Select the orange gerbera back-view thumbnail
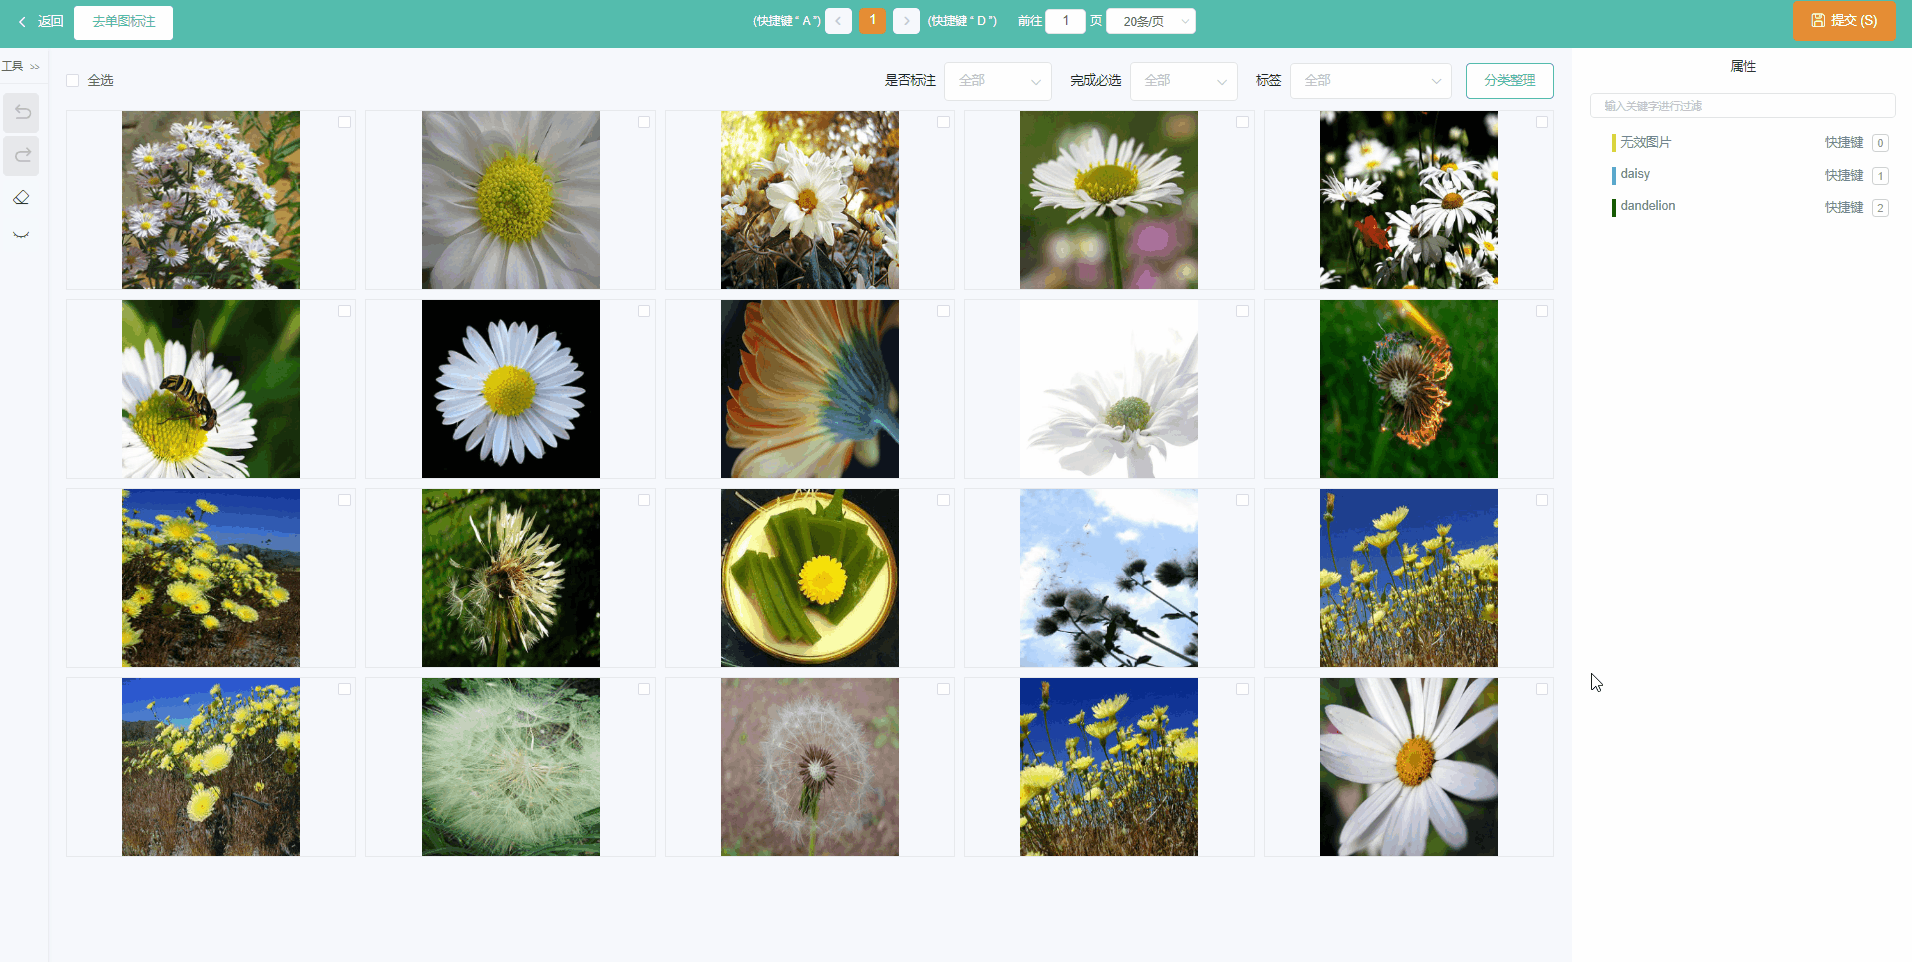Screen dimensions: 1912x962 tap(810, 389)
